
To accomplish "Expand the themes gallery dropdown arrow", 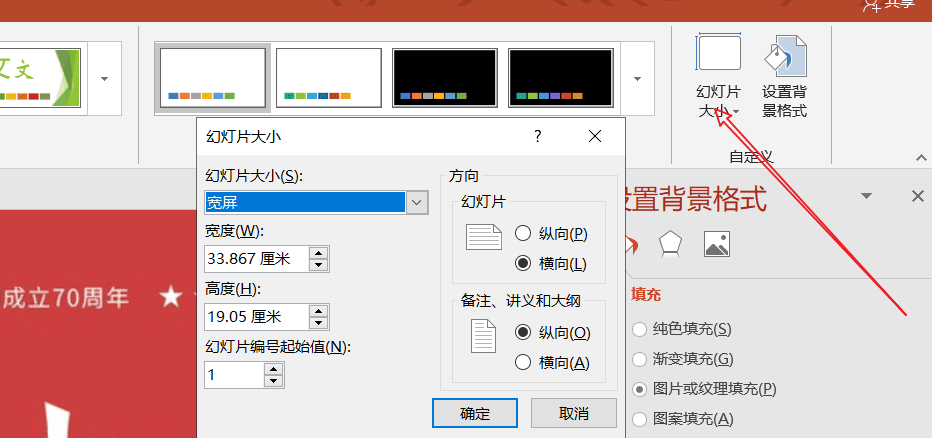I will pyautogui.click(x=104, y=78).
